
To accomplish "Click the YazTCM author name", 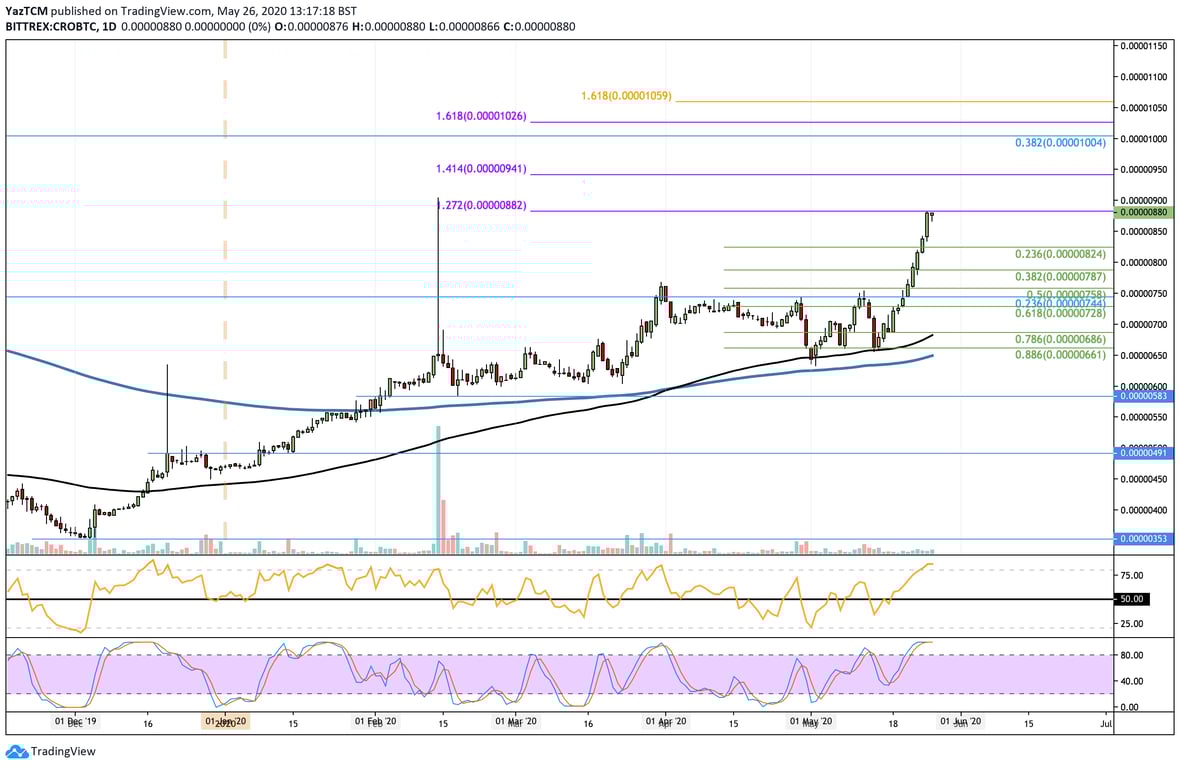I will [25, 9].
